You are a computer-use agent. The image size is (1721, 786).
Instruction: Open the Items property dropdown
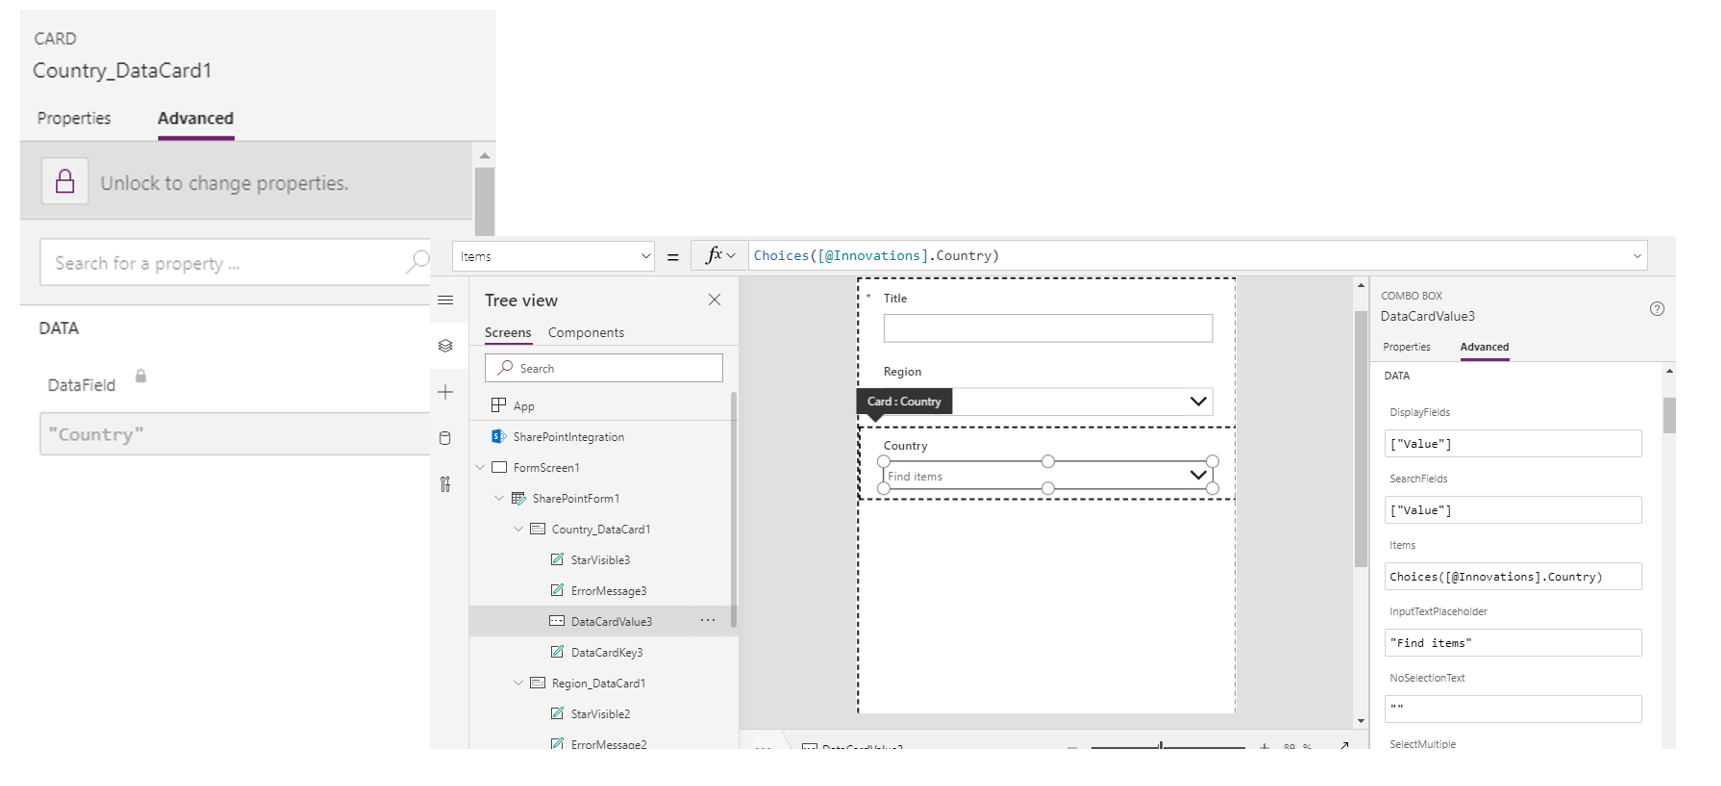tap(645, 256)
